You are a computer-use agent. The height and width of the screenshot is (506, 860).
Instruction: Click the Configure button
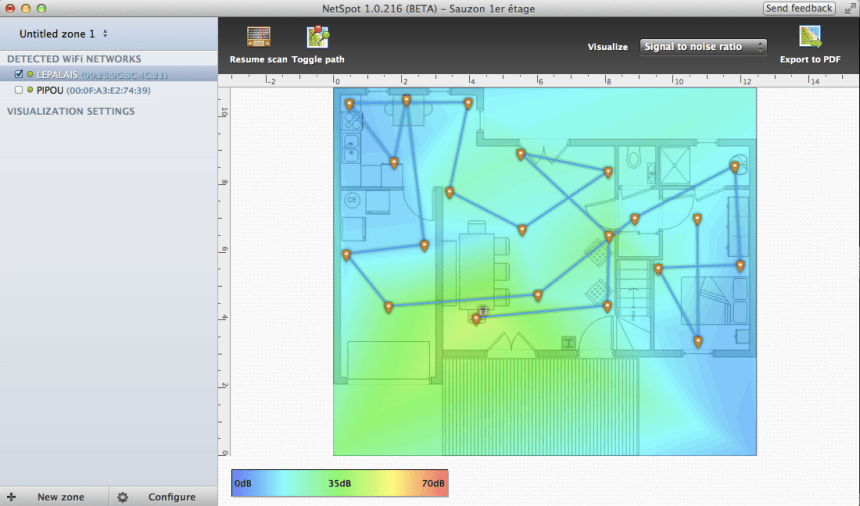pos(171,497)
